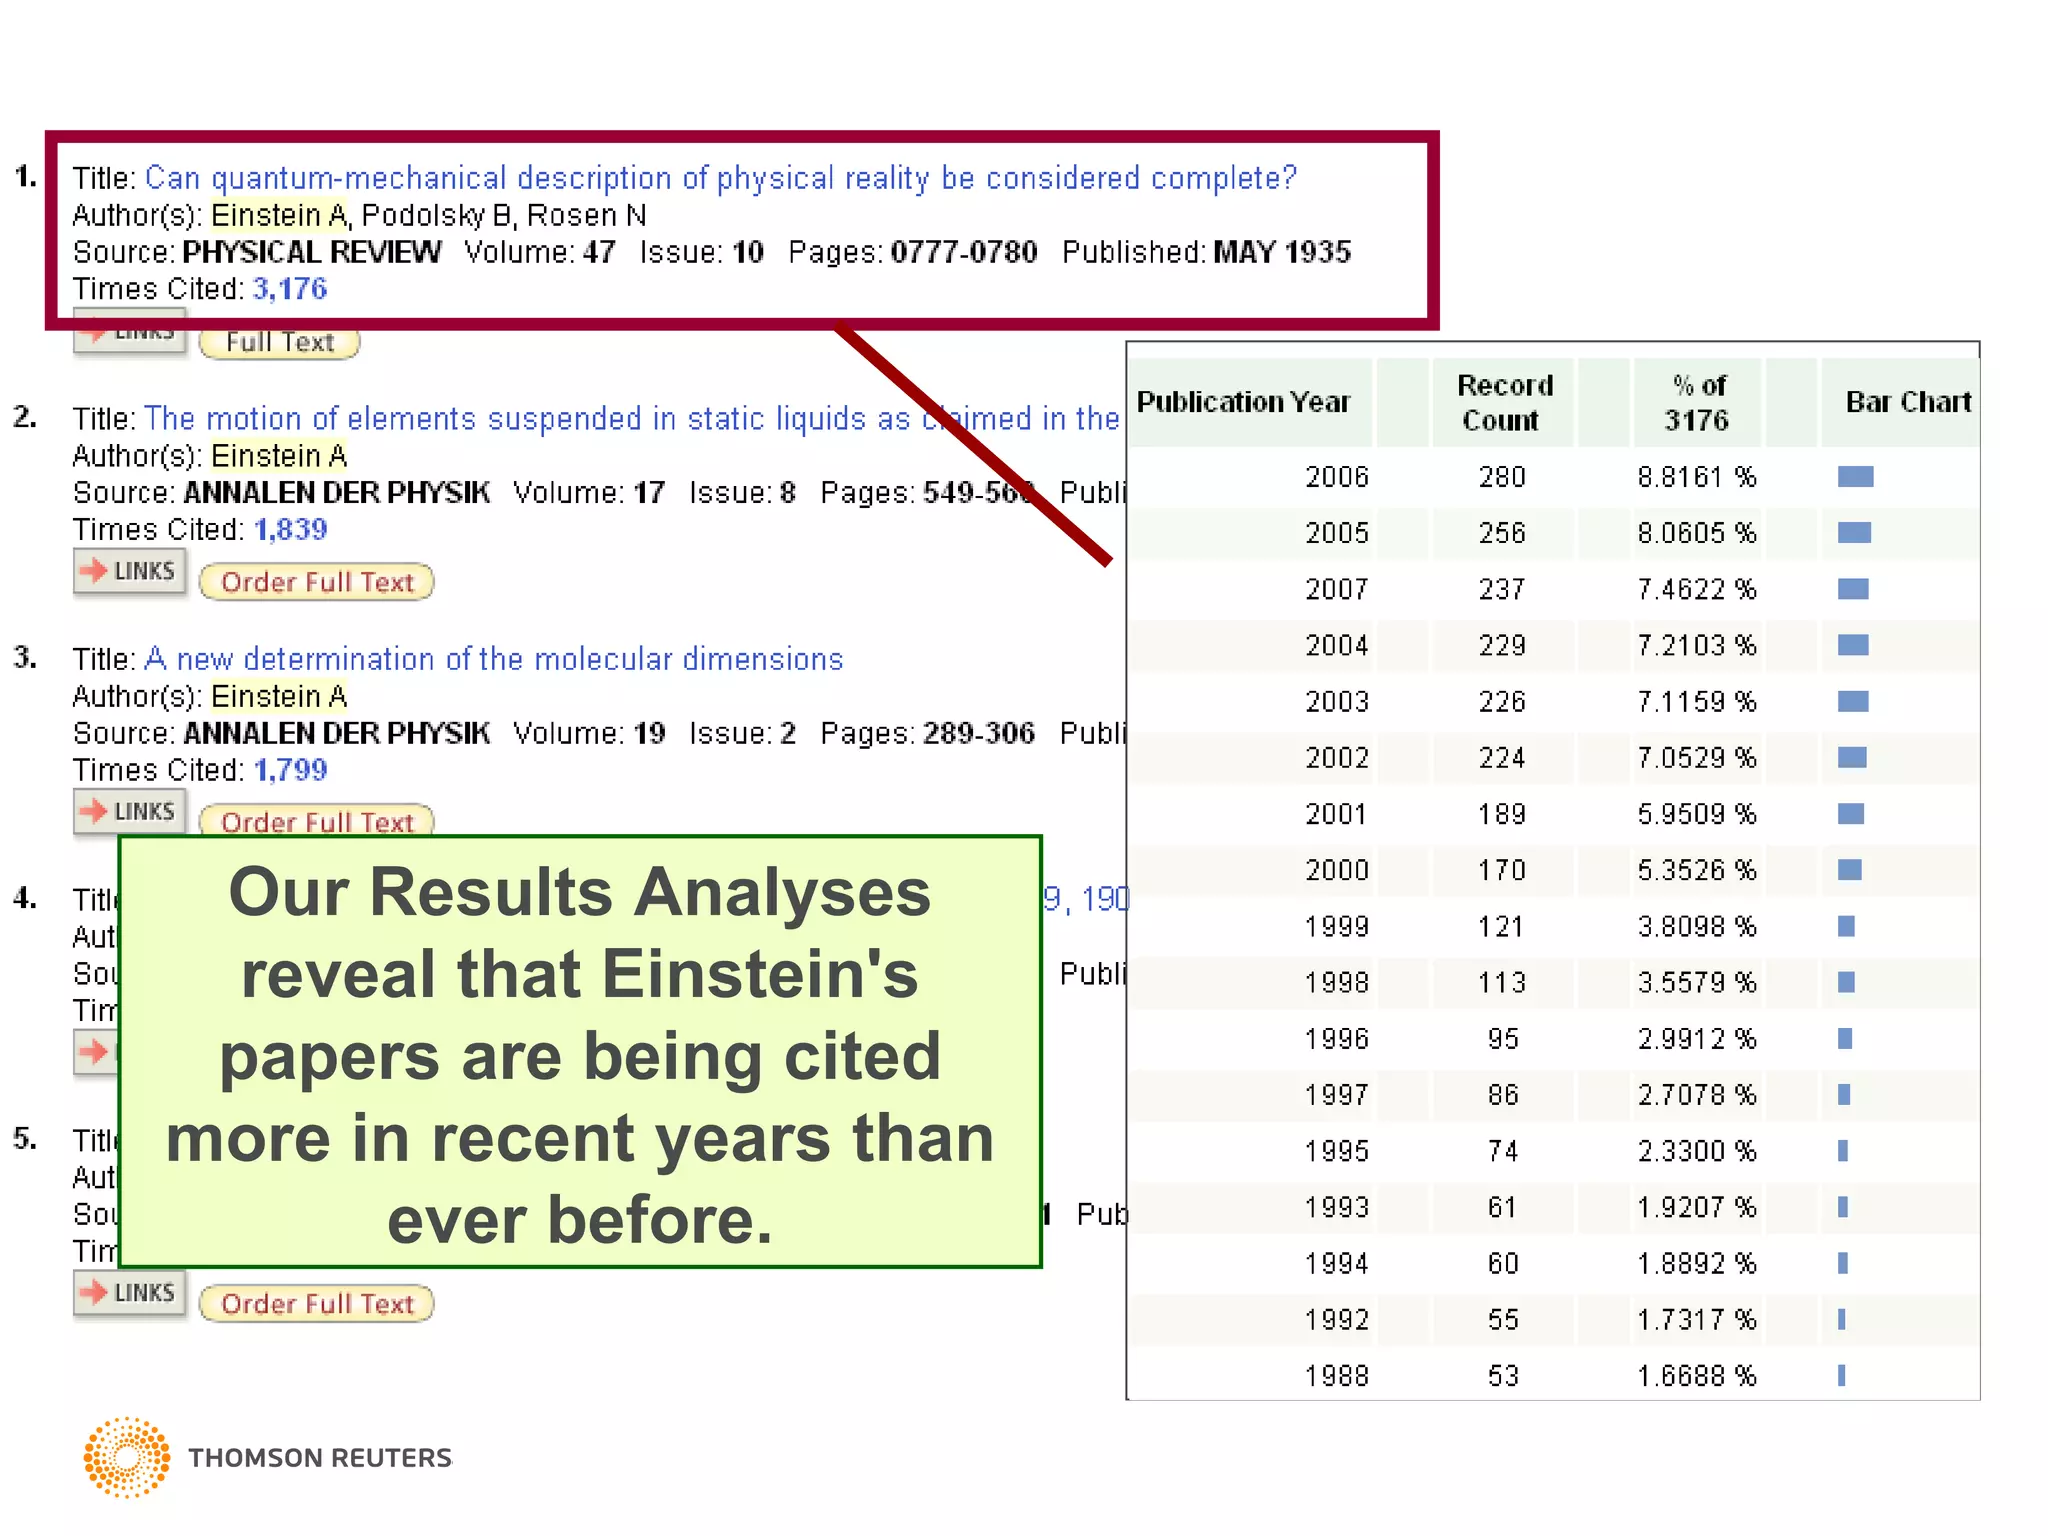Screen dimensions: 2048x1536
Task: Click the 7.4622 % value
Action: click(x=1696, y=589)
